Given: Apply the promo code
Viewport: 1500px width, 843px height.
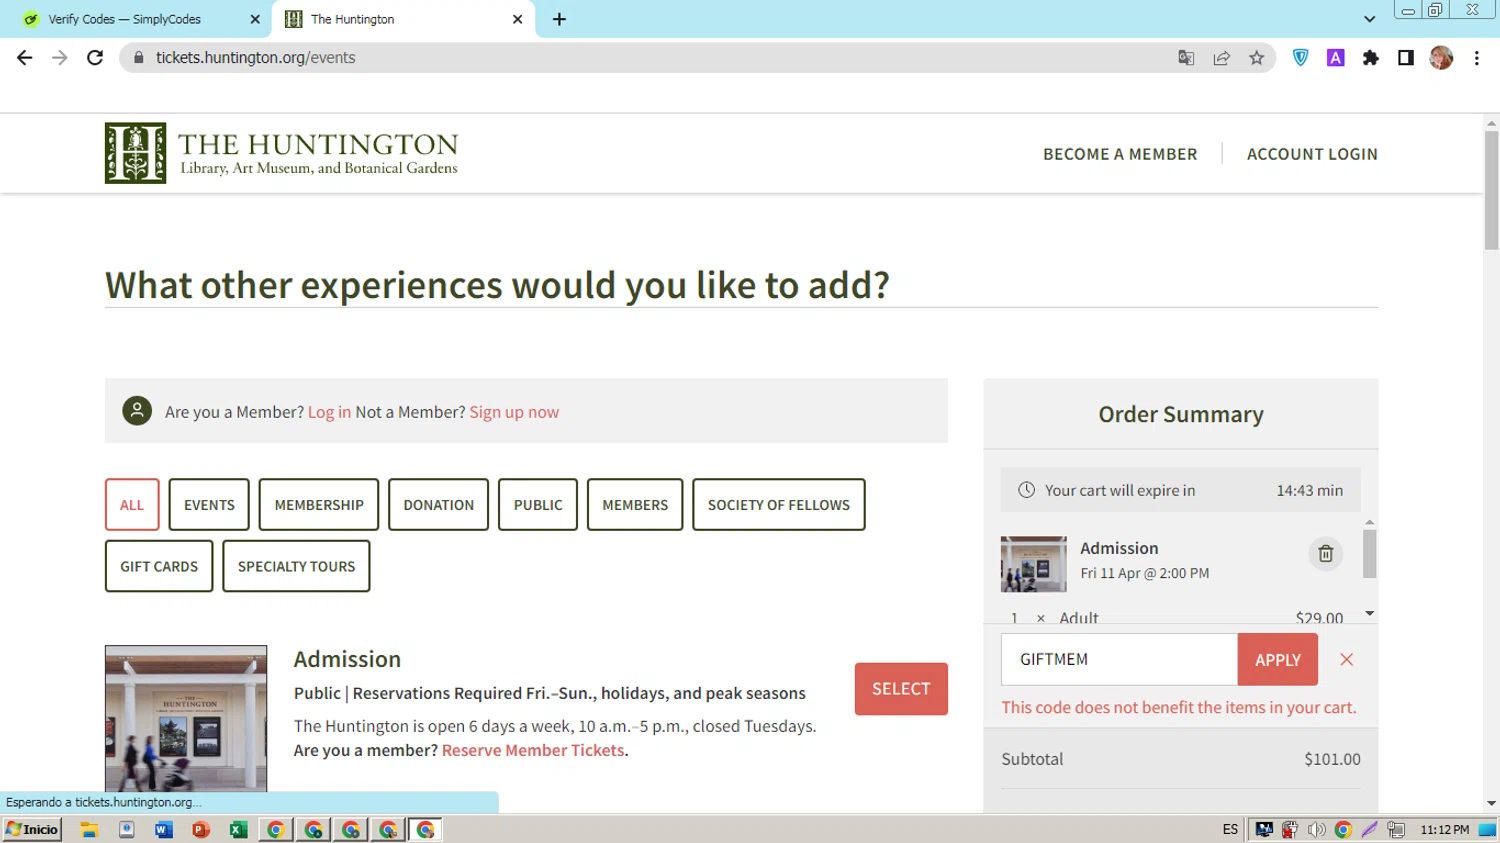Looking at the screenshot, I should point(1278,660).
